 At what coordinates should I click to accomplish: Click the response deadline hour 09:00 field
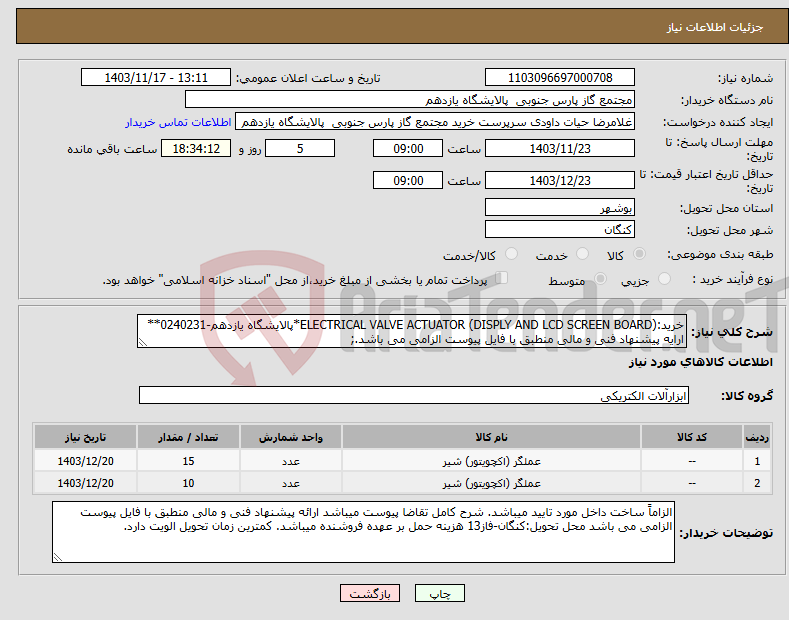tap(408, 148)
